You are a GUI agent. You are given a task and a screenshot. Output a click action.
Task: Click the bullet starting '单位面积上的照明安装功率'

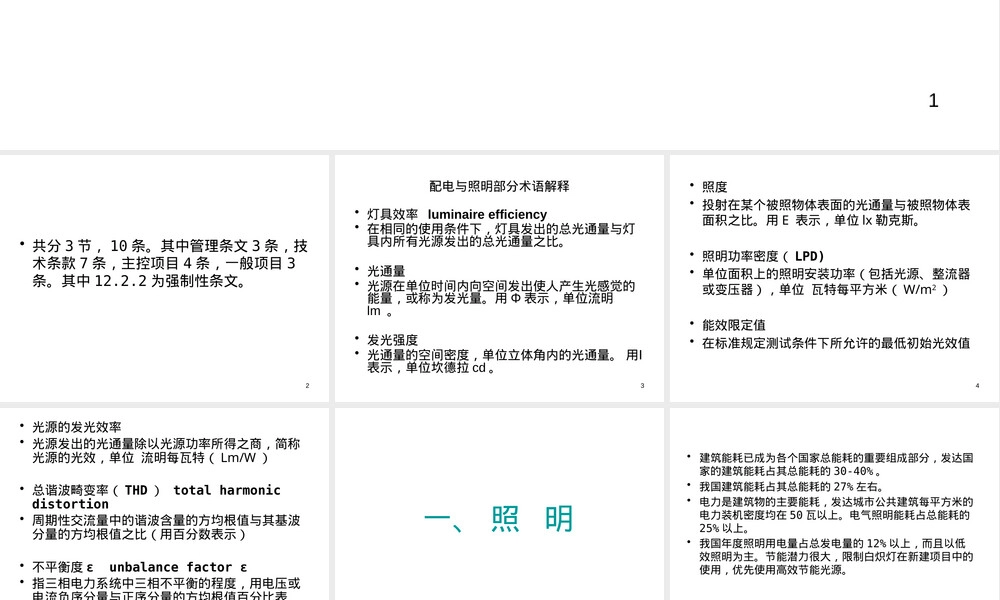[836, 282]
